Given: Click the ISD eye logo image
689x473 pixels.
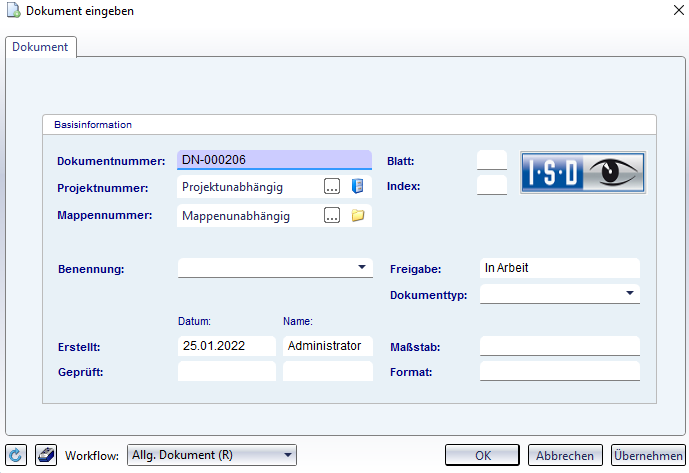Looking at the screenshot, I should 583,172.
